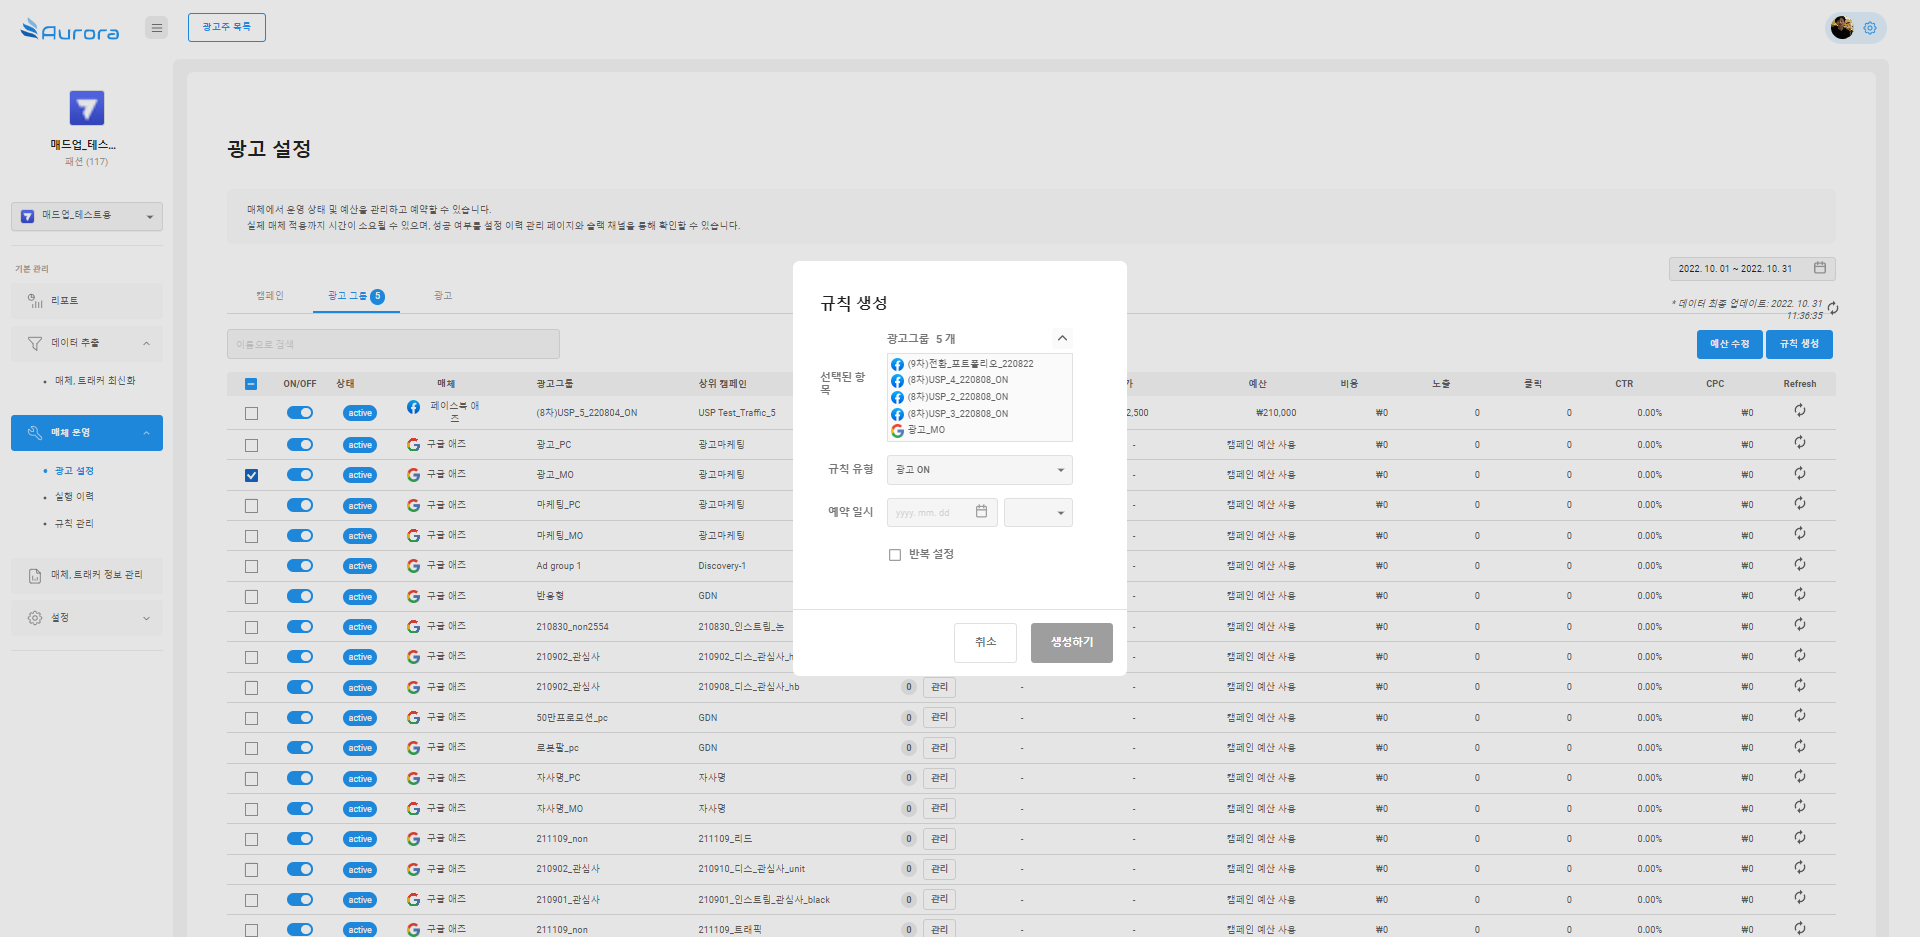Viewport: 1920px width, 937px height.
Task: Open the time dropdown next to the date field
Action: coord(1038,513)
